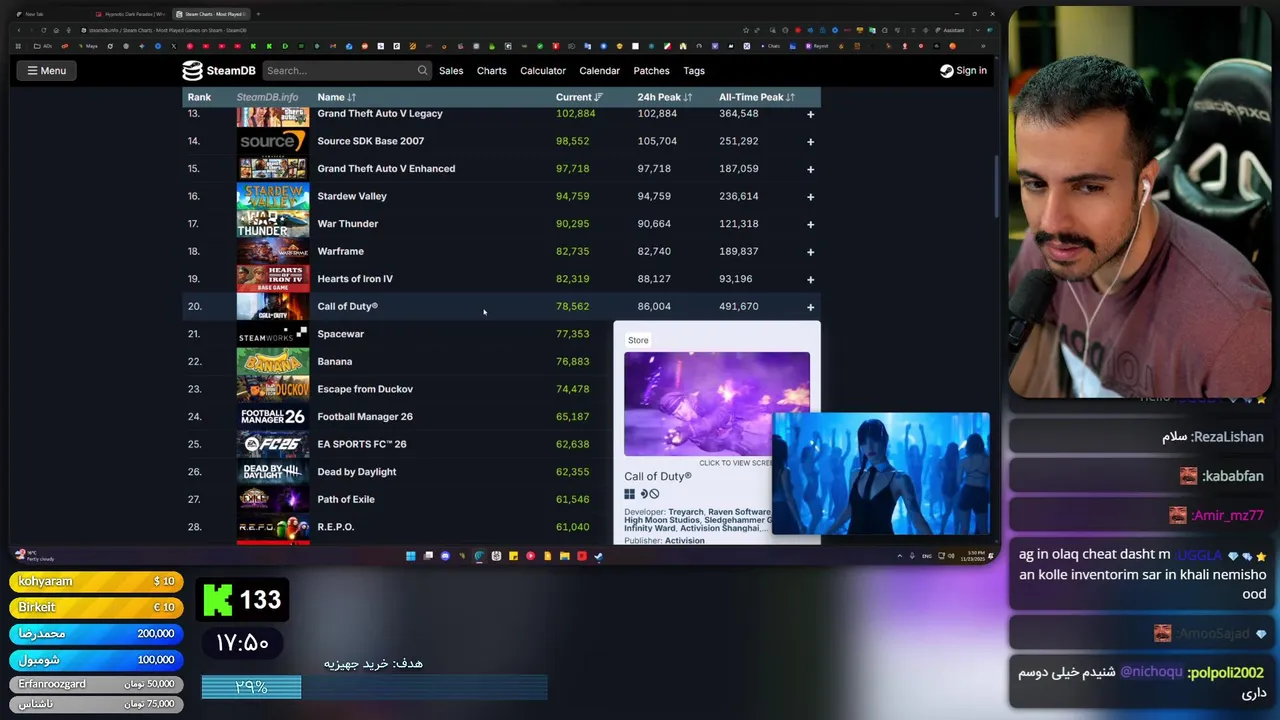Open Call of Duty game link
Screen dimensions: 1280x720
pyautogui.click(x=347, y=306)
